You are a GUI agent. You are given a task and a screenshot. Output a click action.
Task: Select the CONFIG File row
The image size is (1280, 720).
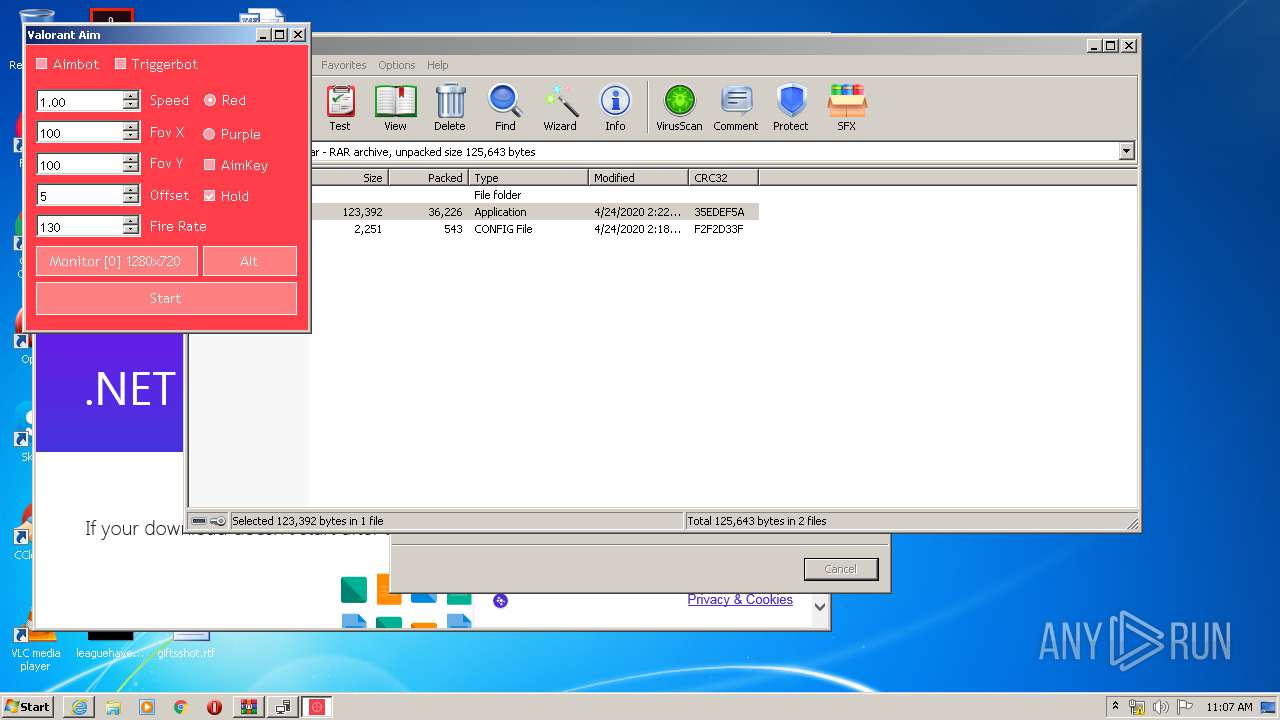click(533, 229)
